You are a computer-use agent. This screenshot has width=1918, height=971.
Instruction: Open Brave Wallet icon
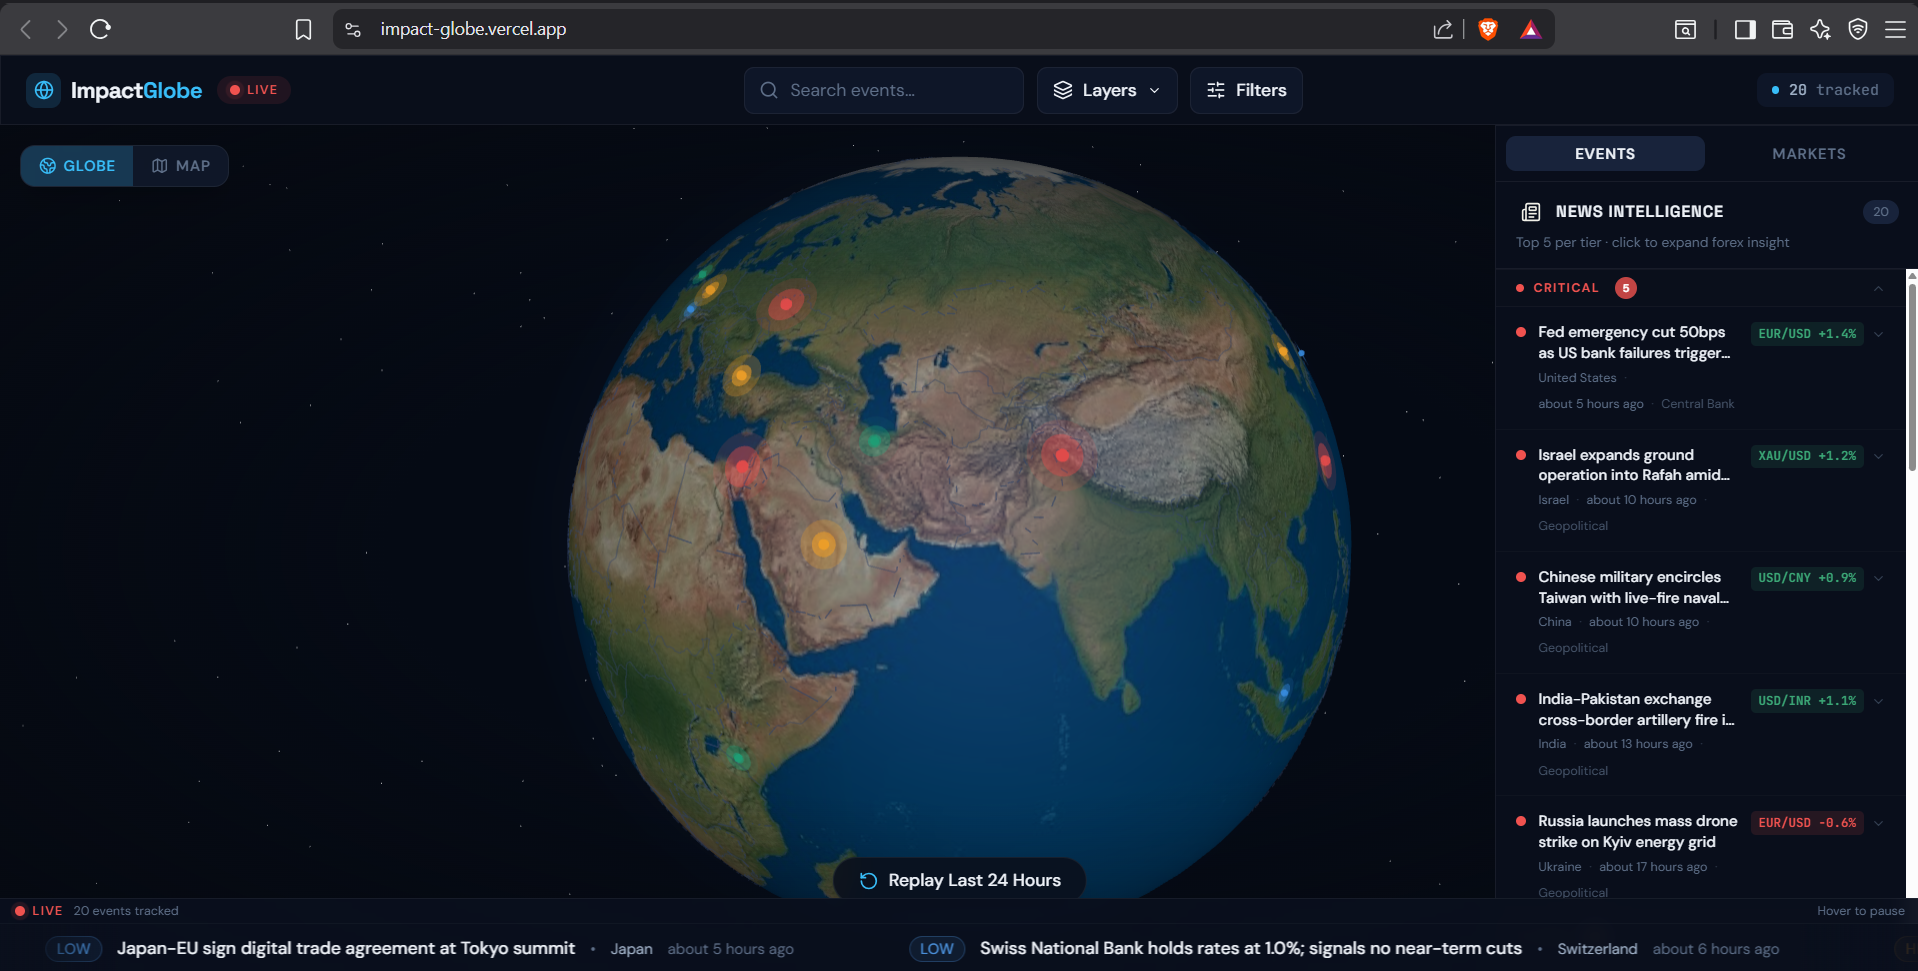coord(1782,30)
